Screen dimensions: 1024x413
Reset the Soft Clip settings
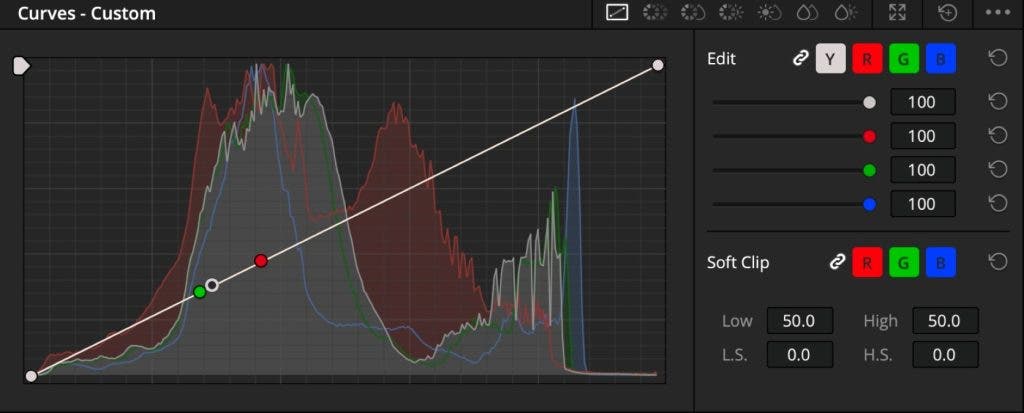(x=997, y=263)
